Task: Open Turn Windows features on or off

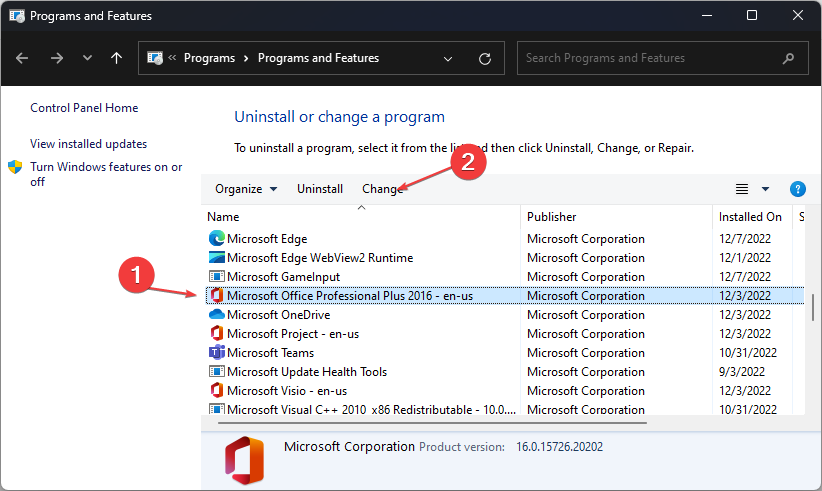Action: (106, 174)
